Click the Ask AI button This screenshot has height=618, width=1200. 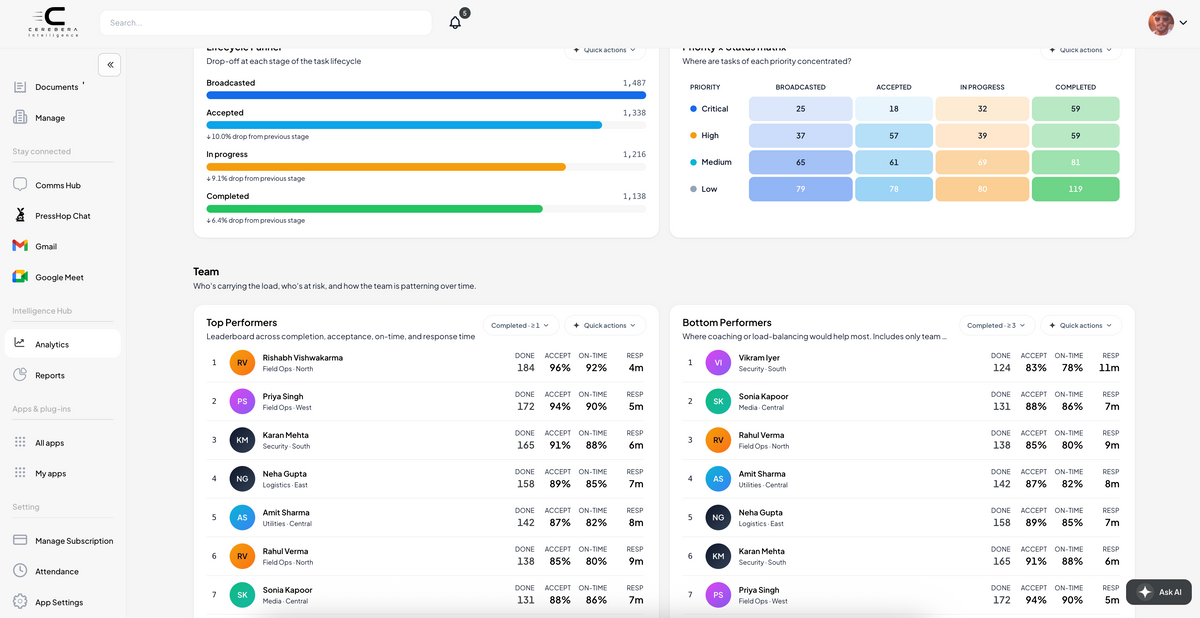click(x=1159, y=592)
